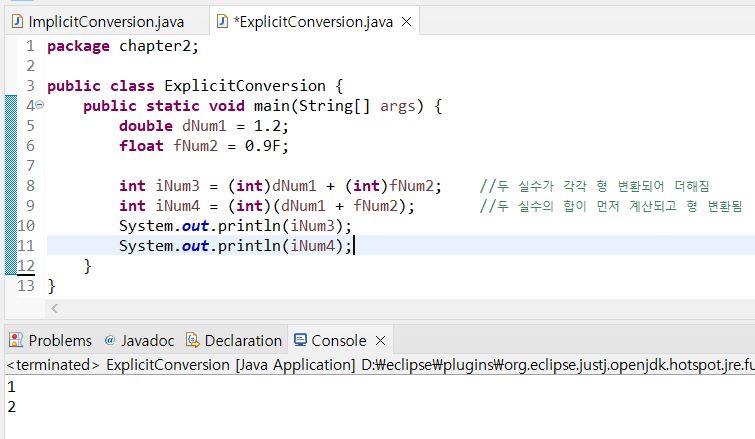Click the Declaration view icon

193,340
